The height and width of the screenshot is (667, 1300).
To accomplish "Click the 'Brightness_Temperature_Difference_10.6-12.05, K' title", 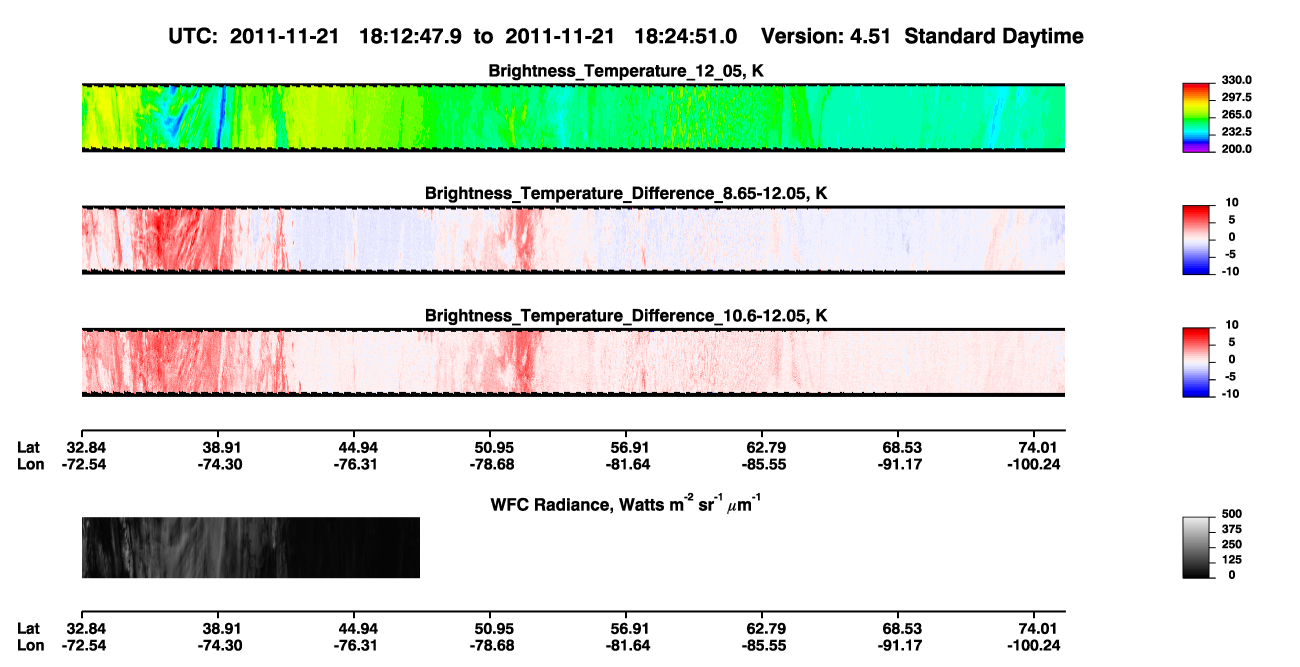I will point(626,315).
